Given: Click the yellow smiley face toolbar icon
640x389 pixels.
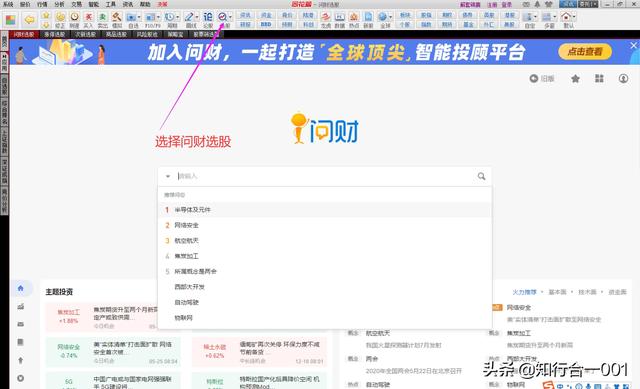Looking at the screenshot, I should (60, 17).
